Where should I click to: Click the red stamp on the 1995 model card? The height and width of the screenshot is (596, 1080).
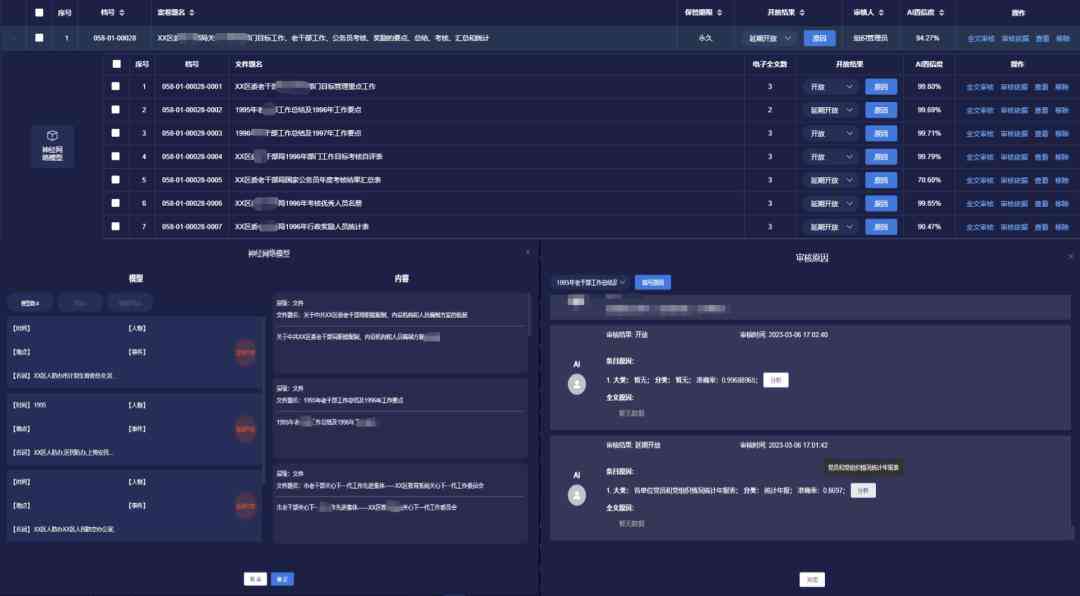click(245, 429)
